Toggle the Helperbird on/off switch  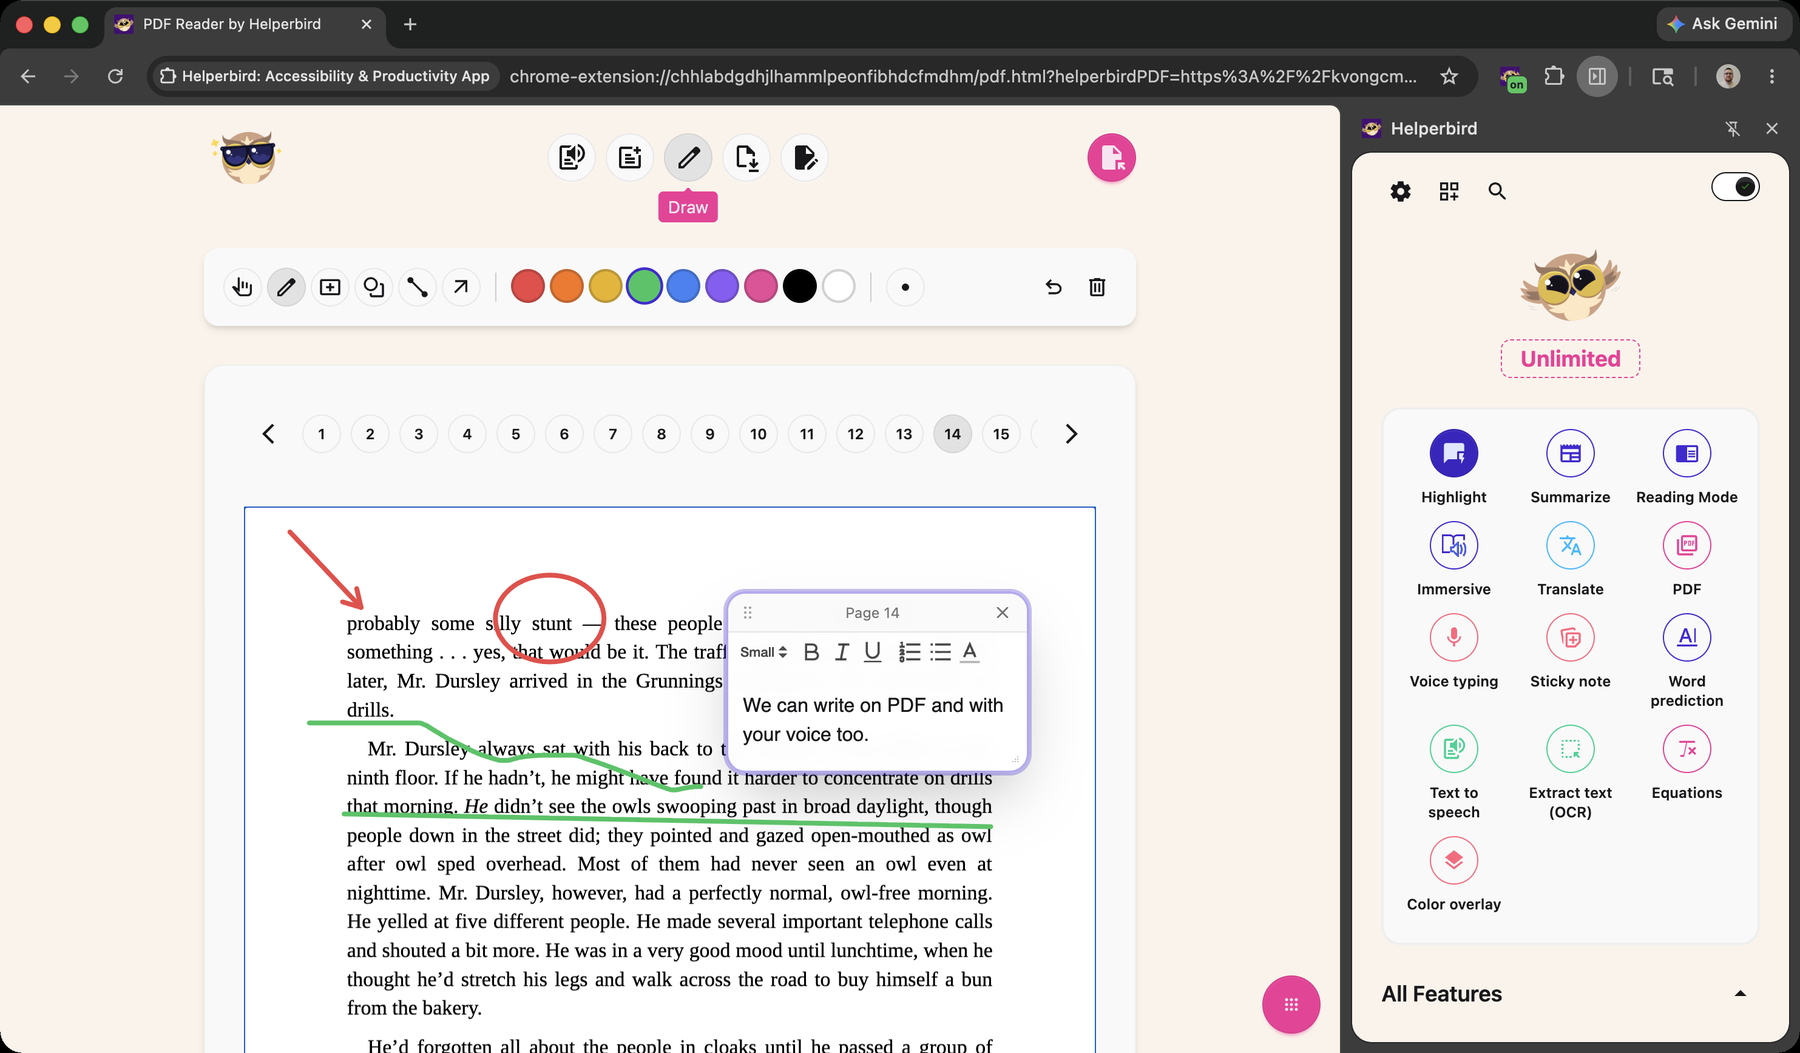click(x=1735, y=187)
